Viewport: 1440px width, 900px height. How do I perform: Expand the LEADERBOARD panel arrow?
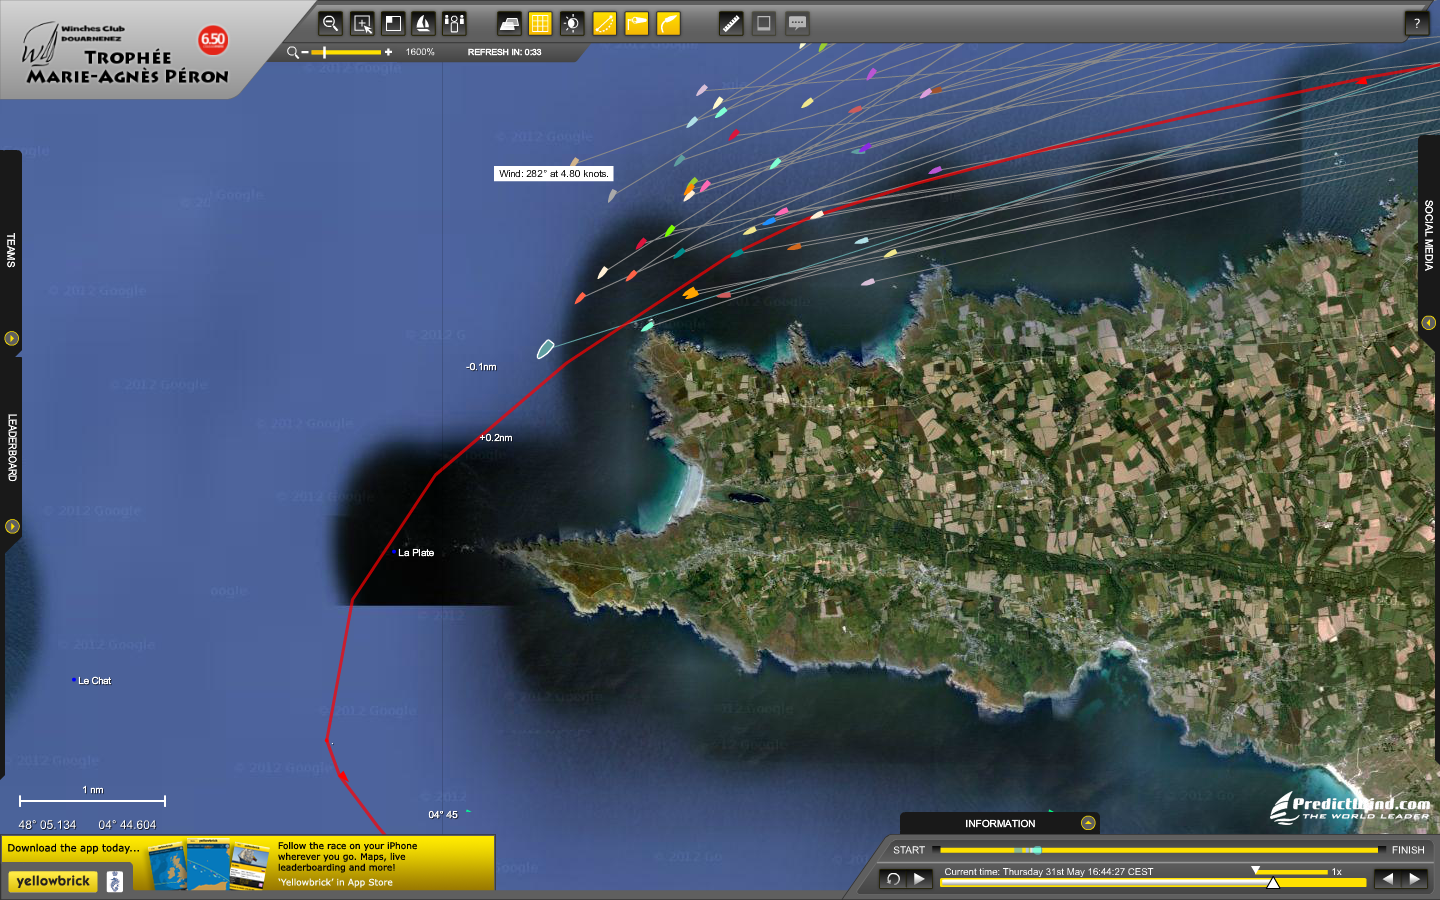click(x=12, y=526)
